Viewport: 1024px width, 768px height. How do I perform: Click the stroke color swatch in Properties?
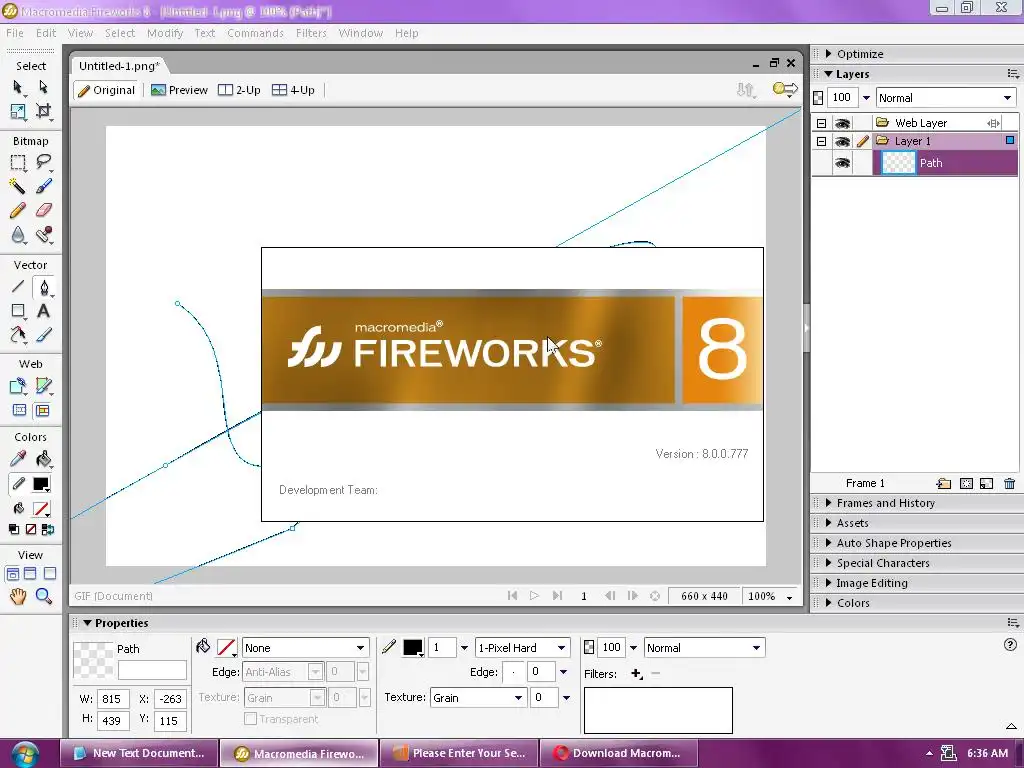(413, 648)
